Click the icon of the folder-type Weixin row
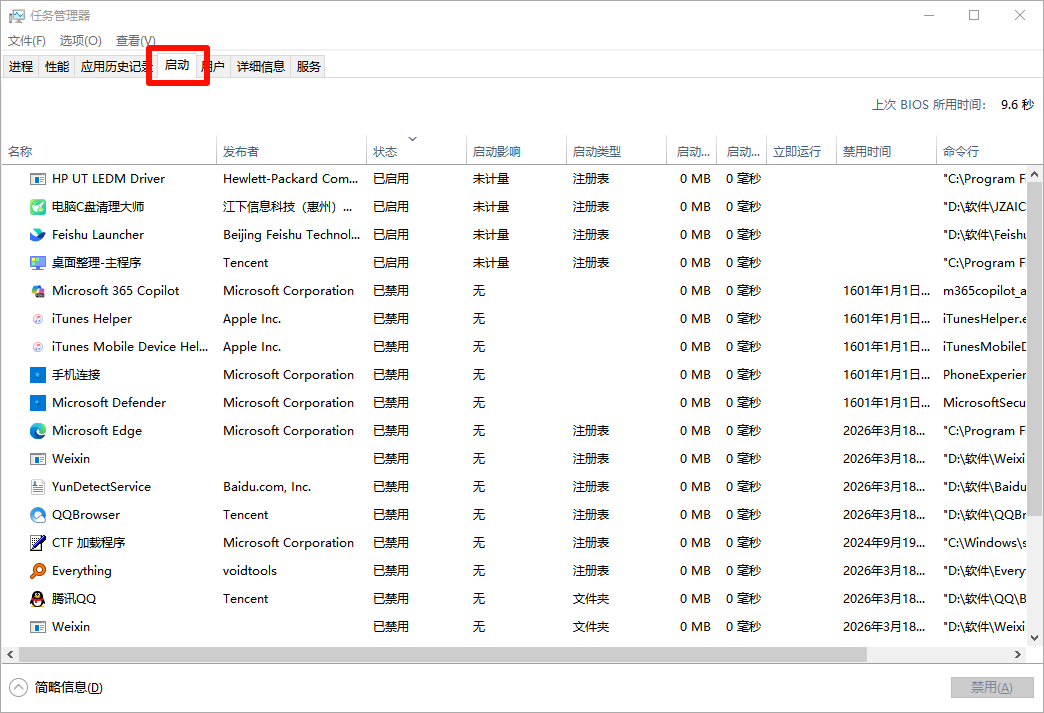 (38, 626)
